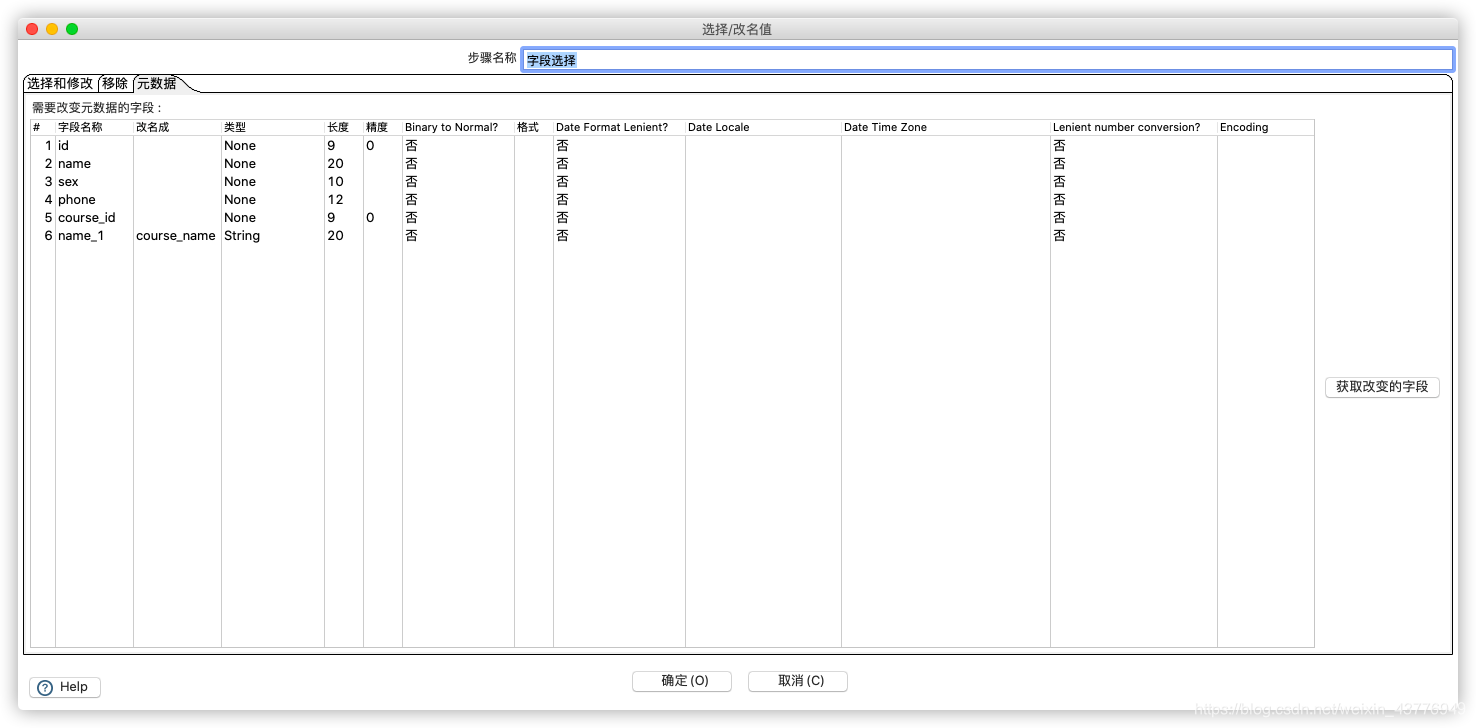Focus the 步骤名称 input field

[x=987, y=60]
